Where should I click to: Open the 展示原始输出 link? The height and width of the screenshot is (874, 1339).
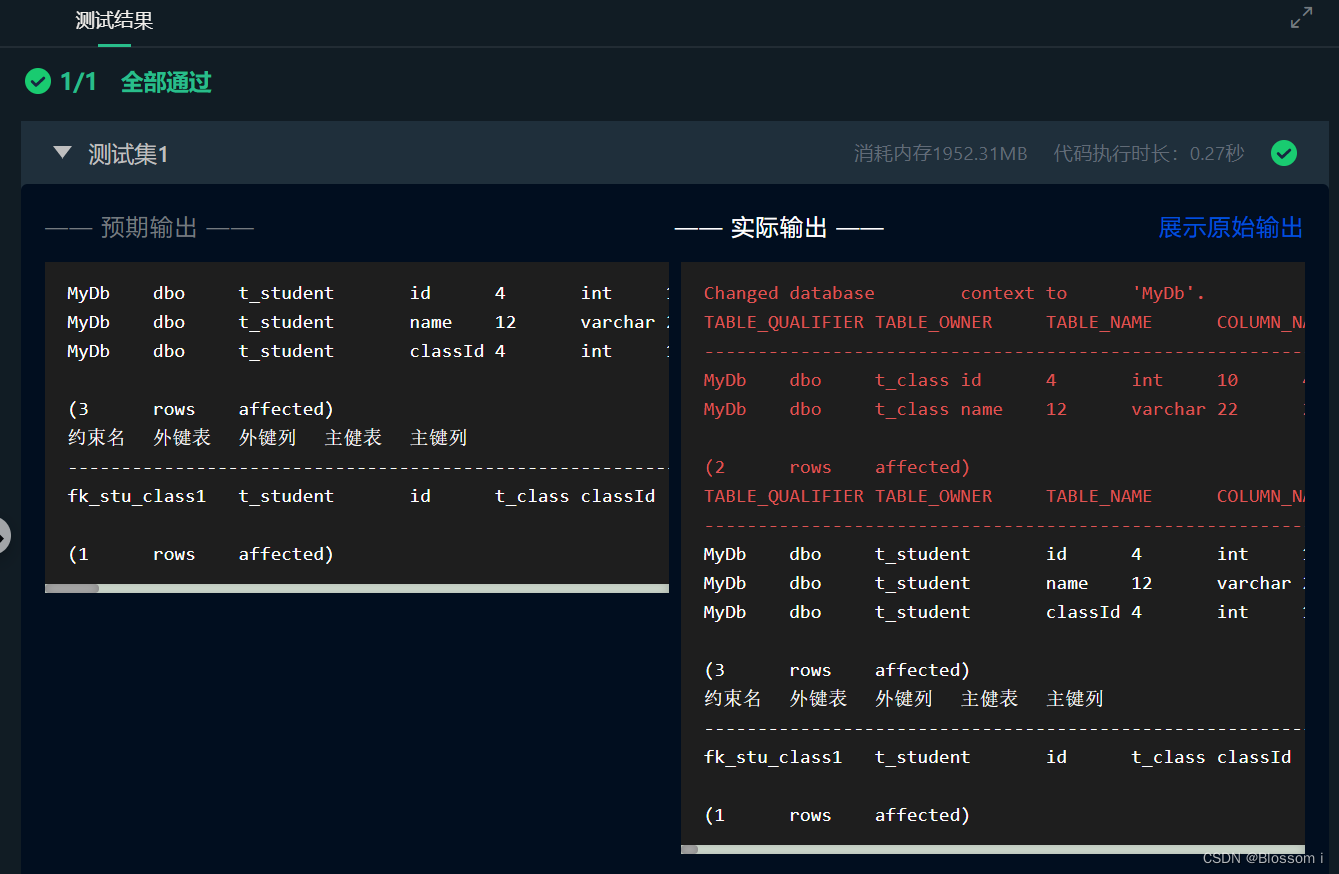point(1230,227)
